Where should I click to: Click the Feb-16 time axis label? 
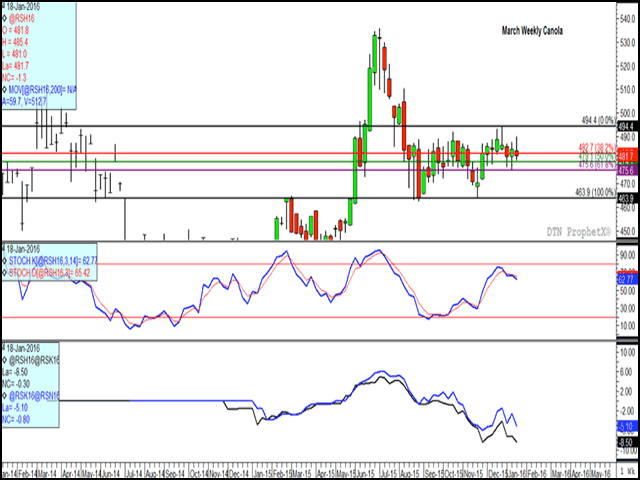[538, 476]
